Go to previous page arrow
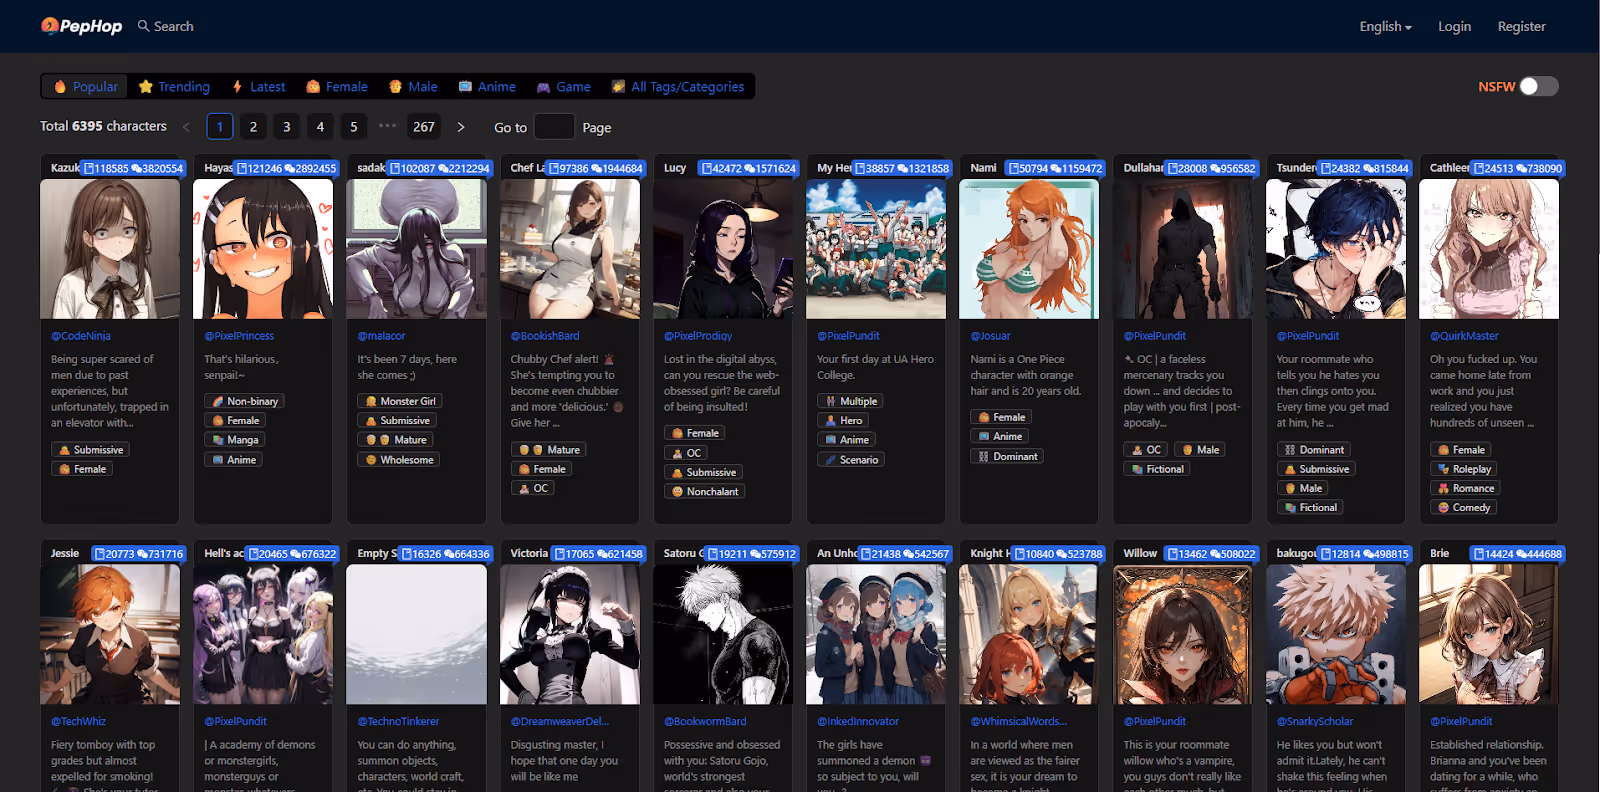Screen dimensions: 1600x792 [186, 127]
